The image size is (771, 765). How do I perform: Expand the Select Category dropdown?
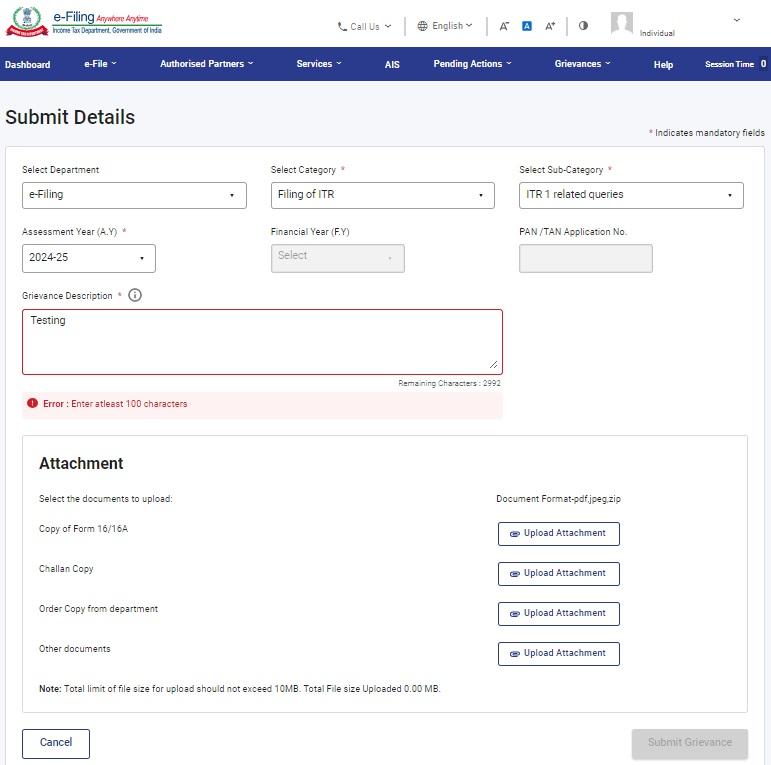click(x=382, y=195)
